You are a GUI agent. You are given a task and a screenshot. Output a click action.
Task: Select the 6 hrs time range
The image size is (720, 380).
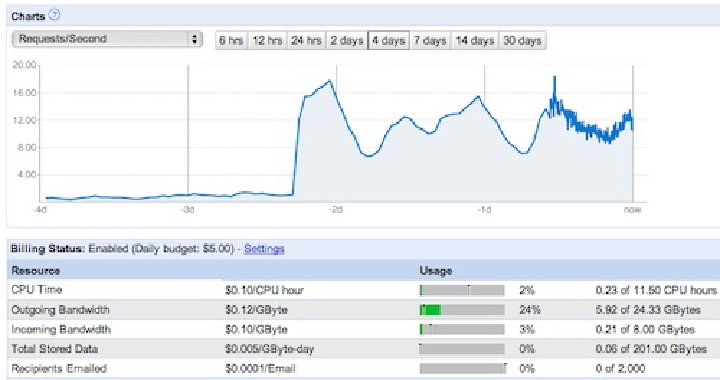point(231,40)
